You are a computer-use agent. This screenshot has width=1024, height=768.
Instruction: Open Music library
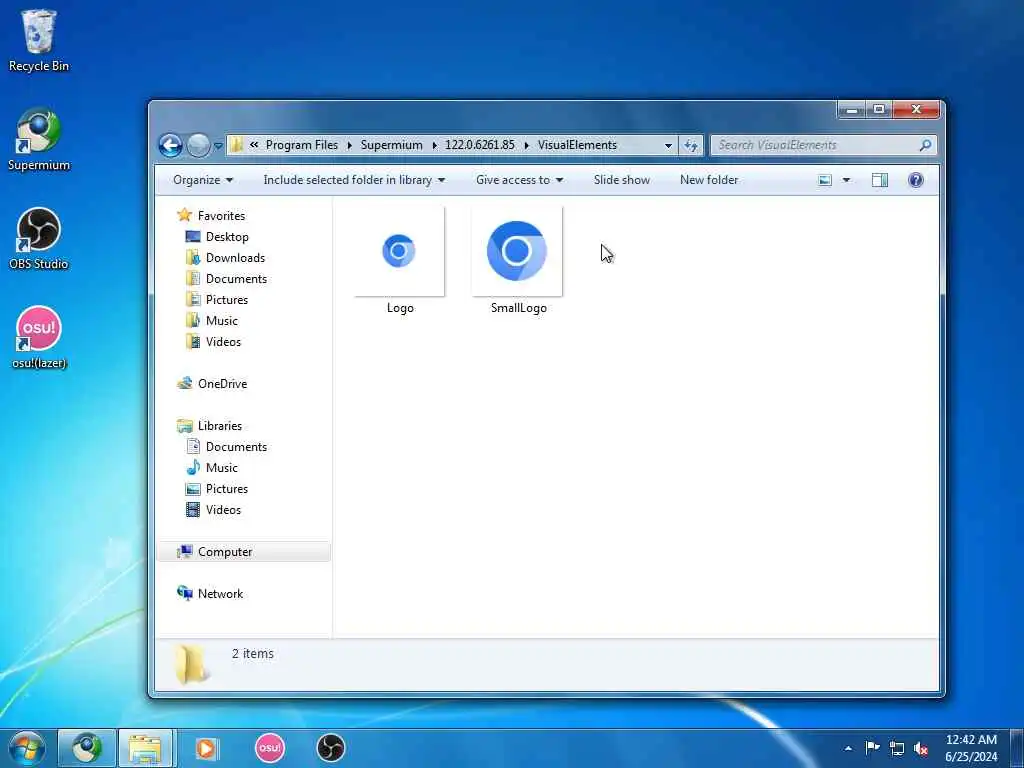[212, 468]
